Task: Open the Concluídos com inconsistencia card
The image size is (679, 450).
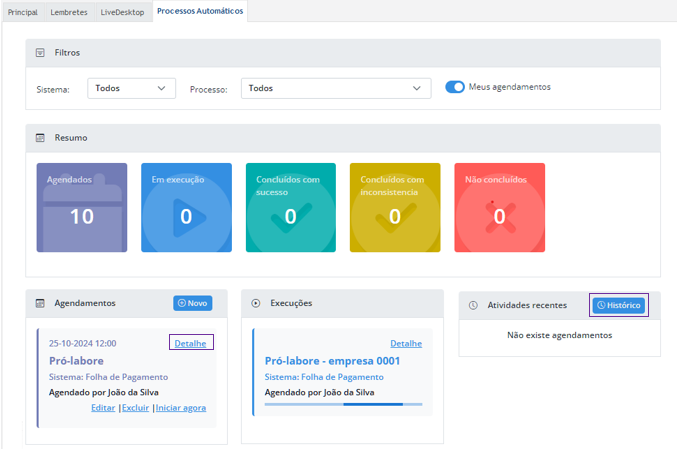Action: click(395, 207)
